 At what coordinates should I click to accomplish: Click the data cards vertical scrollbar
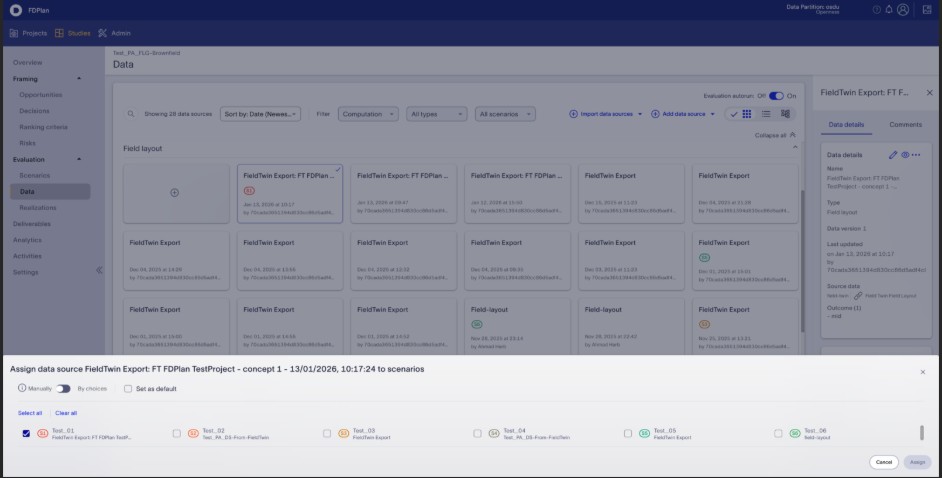[802, 261]
